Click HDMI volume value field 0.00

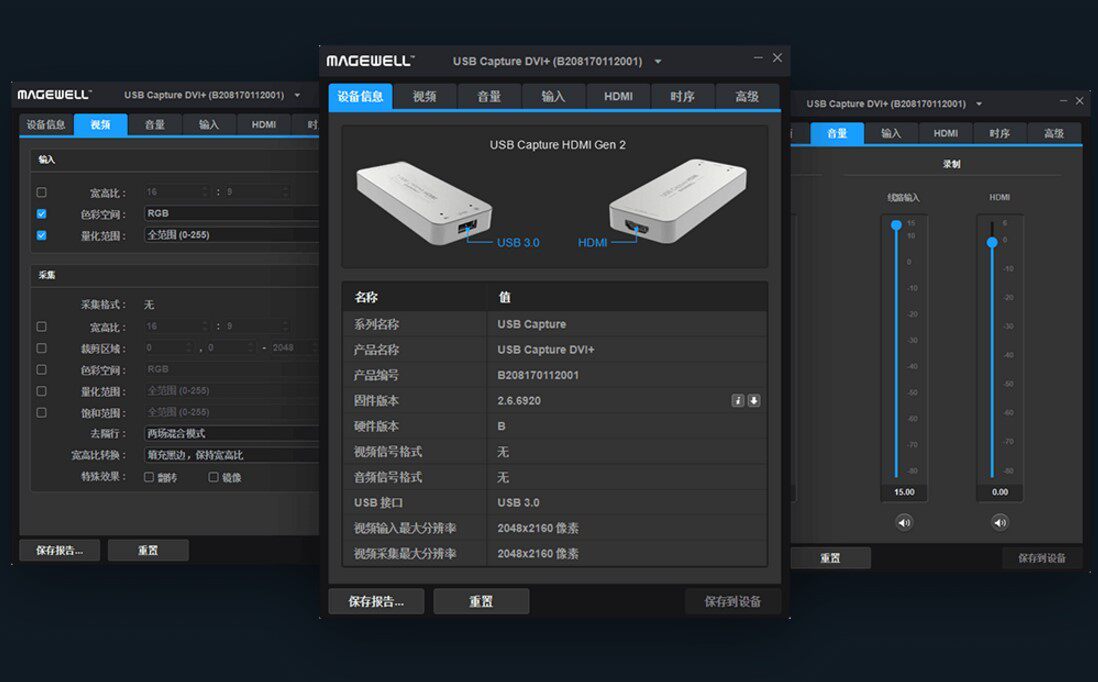pos(1000,492)
